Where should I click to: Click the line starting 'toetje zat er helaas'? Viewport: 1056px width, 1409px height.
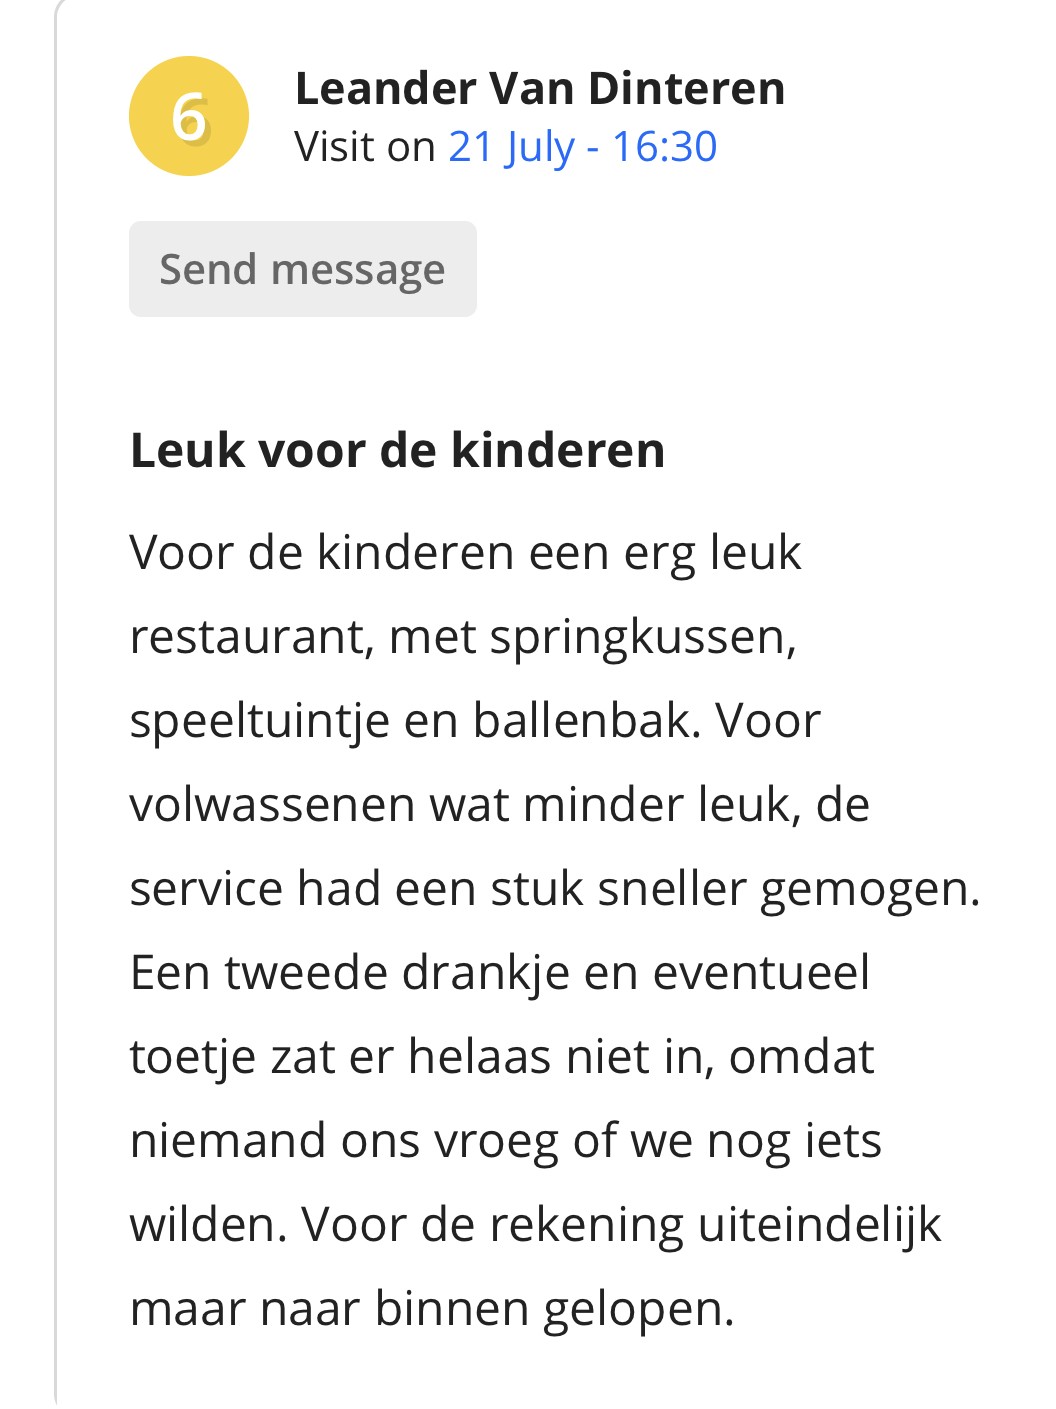tap(503, 1057)
